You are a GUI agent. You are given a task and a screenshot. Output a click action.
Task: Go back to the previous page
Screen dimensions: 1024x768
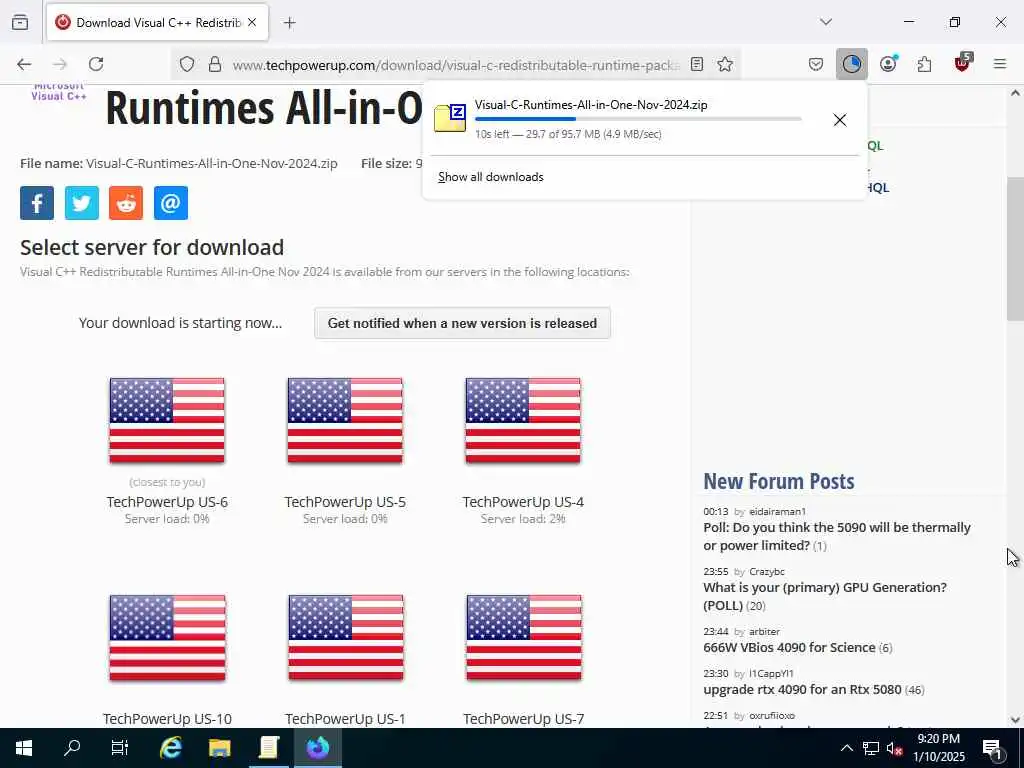(24, 64)
